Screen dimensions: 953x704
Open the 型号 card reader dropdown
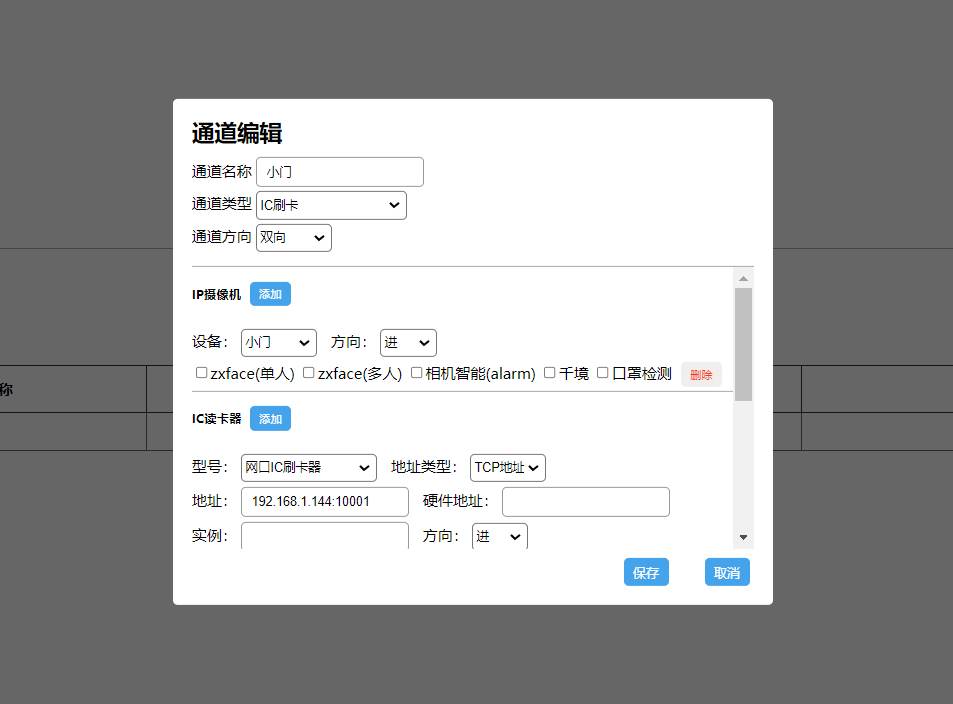[x=309, y=467]
